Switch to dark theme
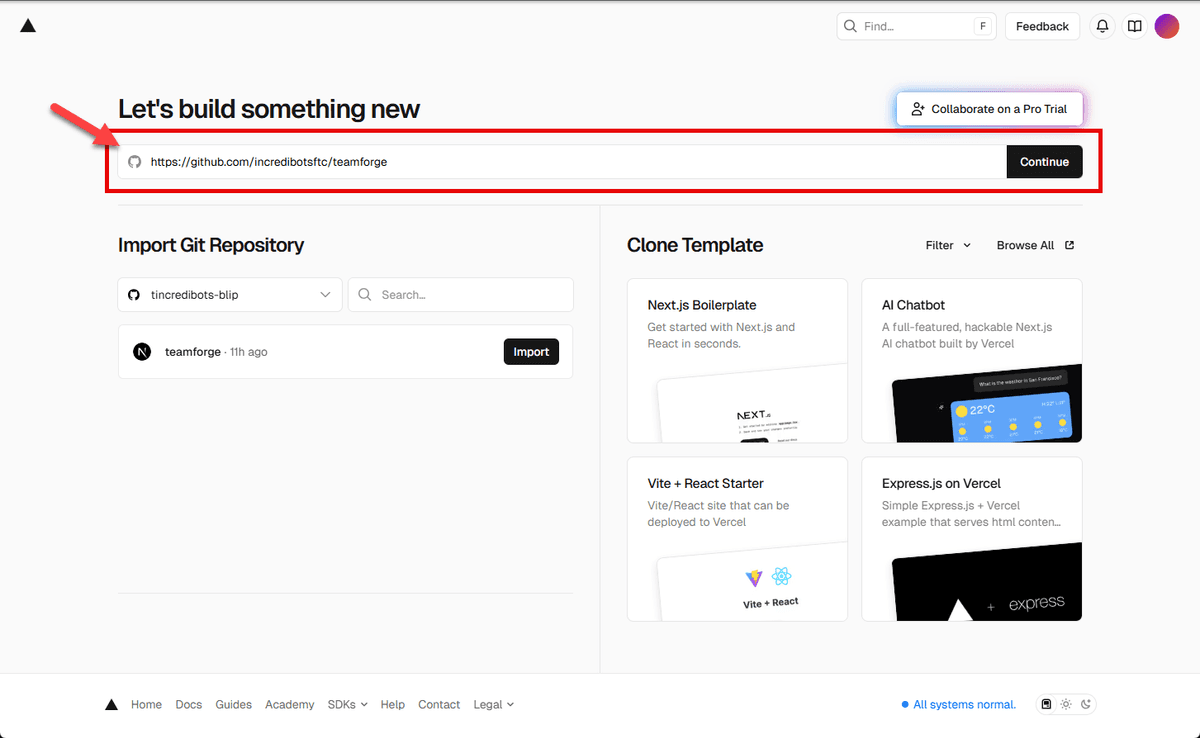Viewport: 1200px width, 738px height. point(1086,704)
